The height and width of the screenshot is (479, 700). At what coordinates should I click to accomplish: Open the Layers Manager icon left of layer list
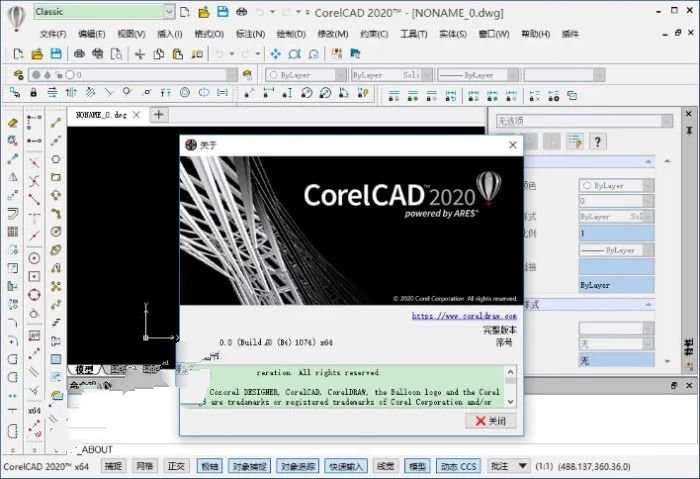[18, 75]
